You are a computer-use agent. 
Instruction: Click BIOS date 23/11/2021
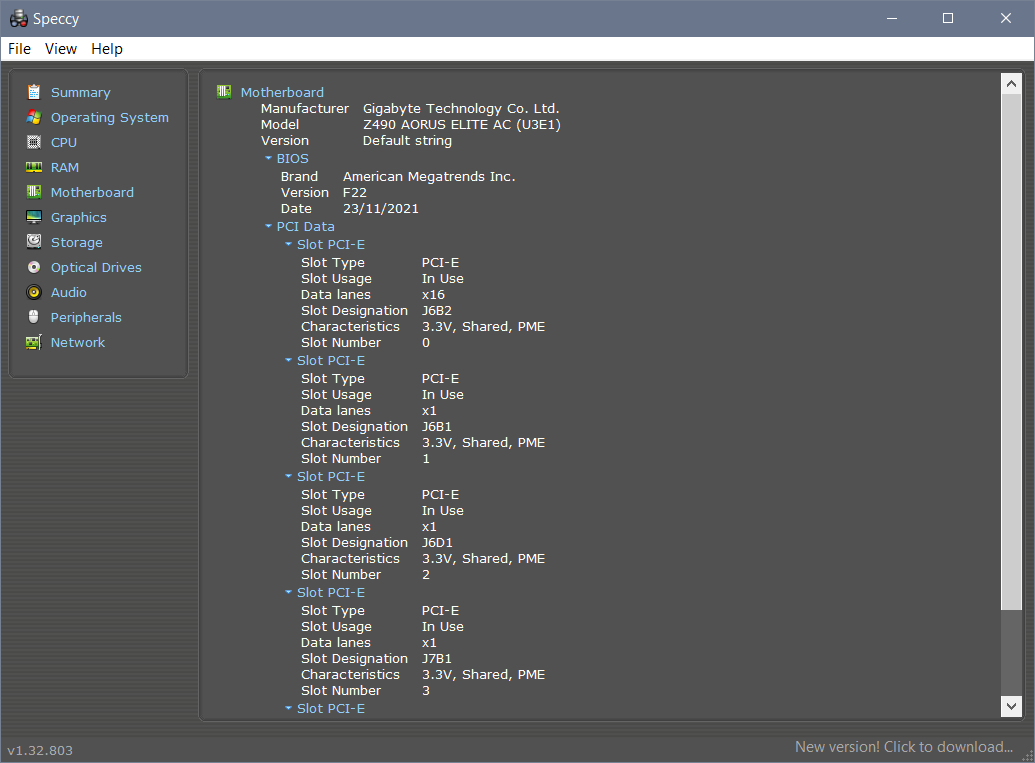coord(380,209)
